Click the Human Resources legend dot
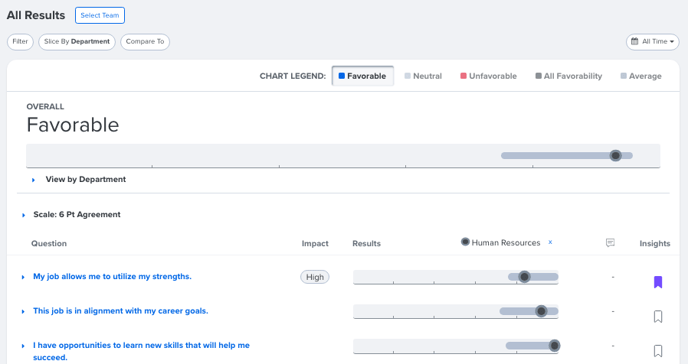This screenshot has width=688, height=364. (x=465, y=242)
